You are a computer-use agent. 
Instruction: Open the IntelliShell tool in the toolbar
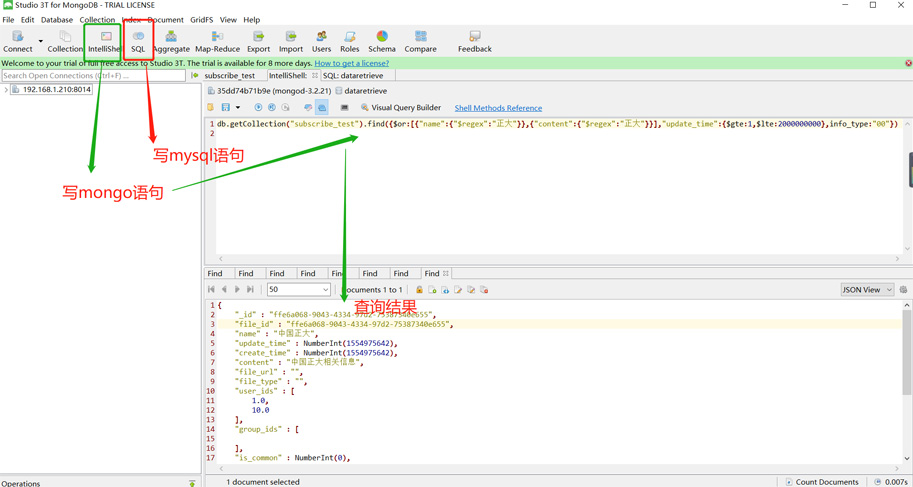(x=104, y=41)
